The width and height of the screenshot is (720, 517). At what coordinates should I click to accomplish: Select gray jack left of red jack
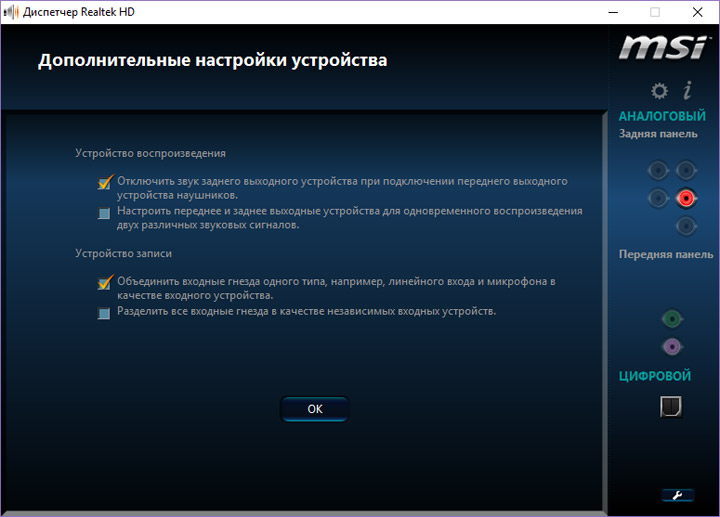tap(658, 198)
